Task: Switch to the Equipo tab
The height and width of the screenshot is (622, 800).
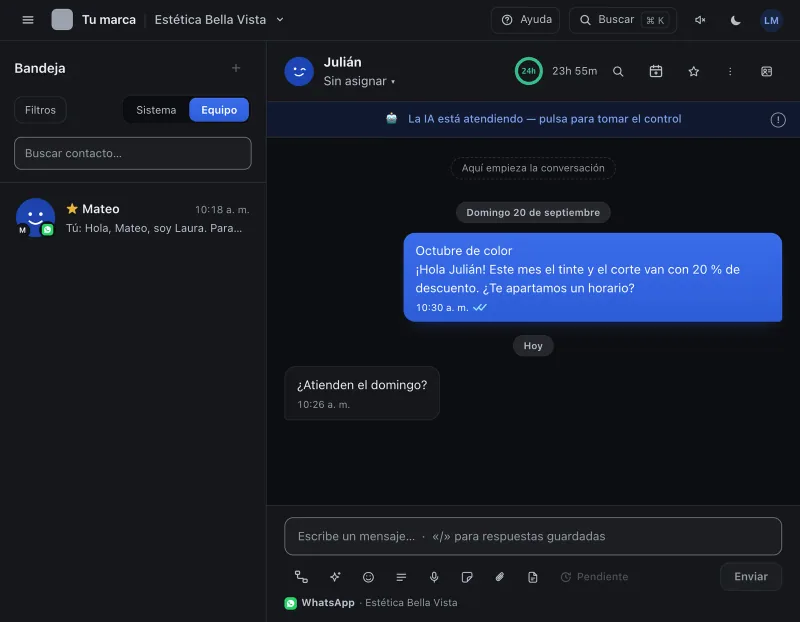Action: (219, 110)
